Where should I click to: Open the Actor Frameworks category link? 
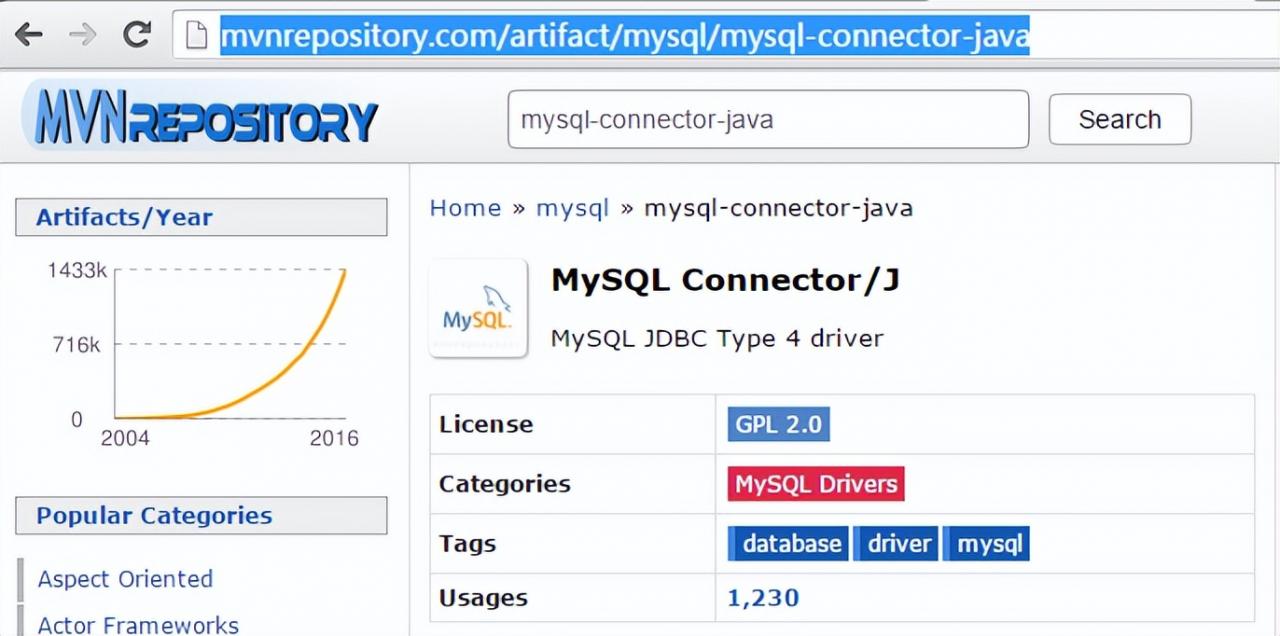click(138, 624)
